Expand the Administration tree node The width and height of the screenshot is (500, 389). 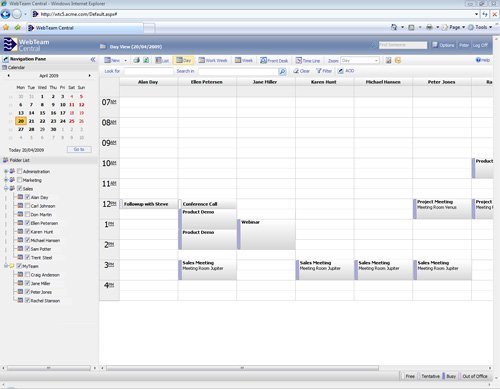(x=6, y=171)
